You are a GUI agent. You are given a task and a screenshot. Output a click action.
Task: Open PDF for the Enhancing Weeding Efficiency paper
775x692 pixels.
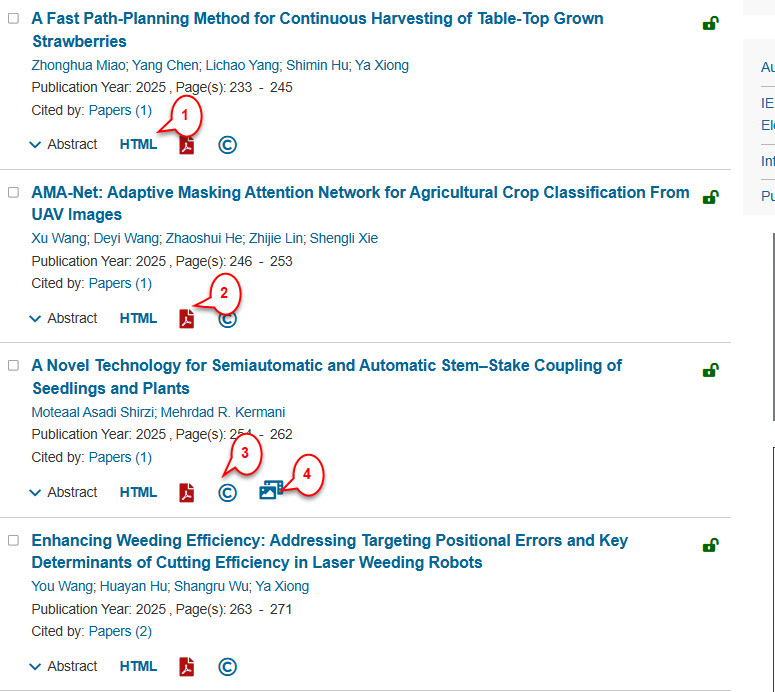pyautogui.click(x=186, y=667)
